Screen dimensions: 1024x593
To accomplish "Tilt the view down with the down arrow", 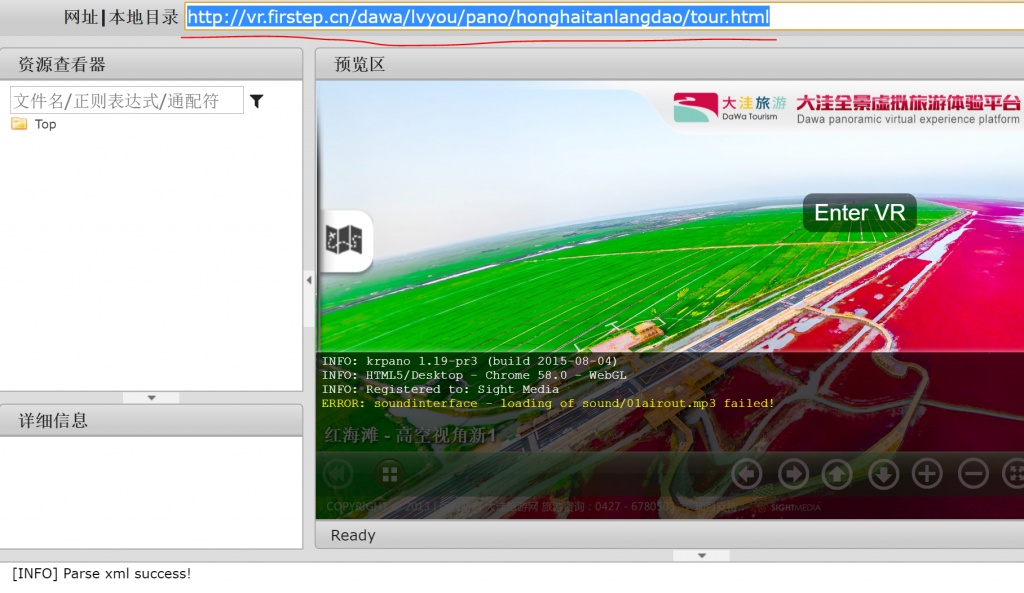I will click(883, 473).
